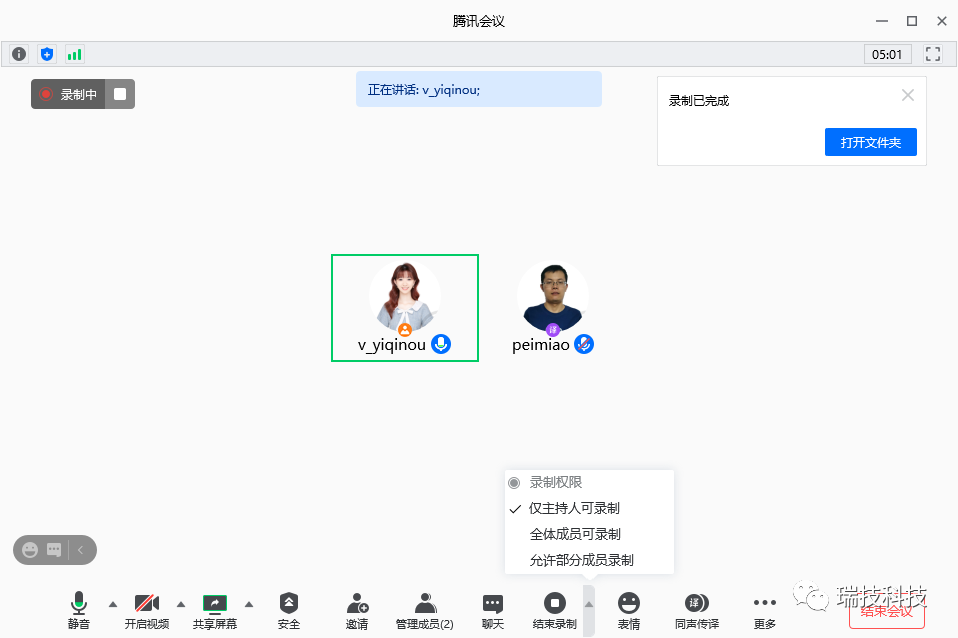Open the chat bubble in the floating pill
The height and width of the screenshot is (638, 958).
point(54,550)
